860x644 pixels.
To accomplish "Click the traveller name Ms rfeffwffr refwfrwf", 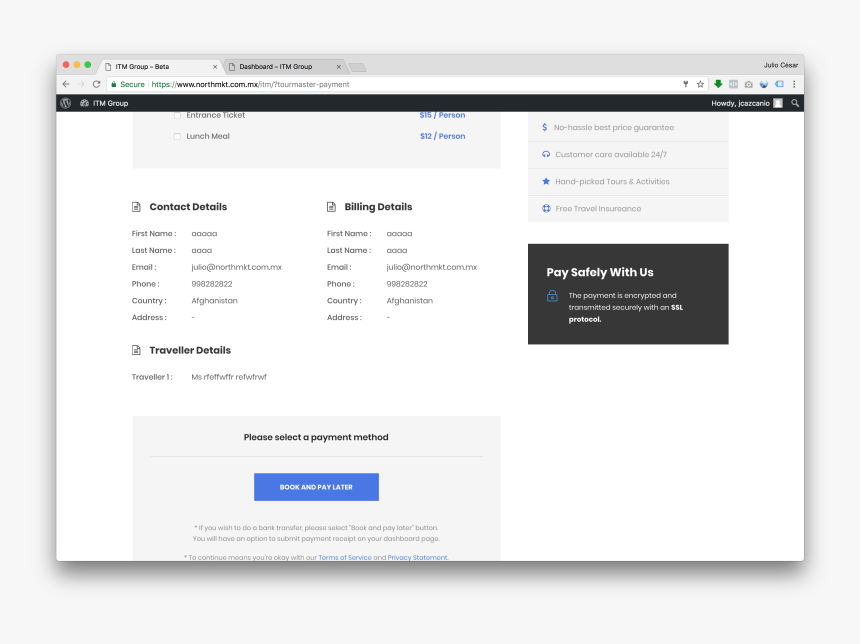I will pyautogui.click(x=229, y=377).
